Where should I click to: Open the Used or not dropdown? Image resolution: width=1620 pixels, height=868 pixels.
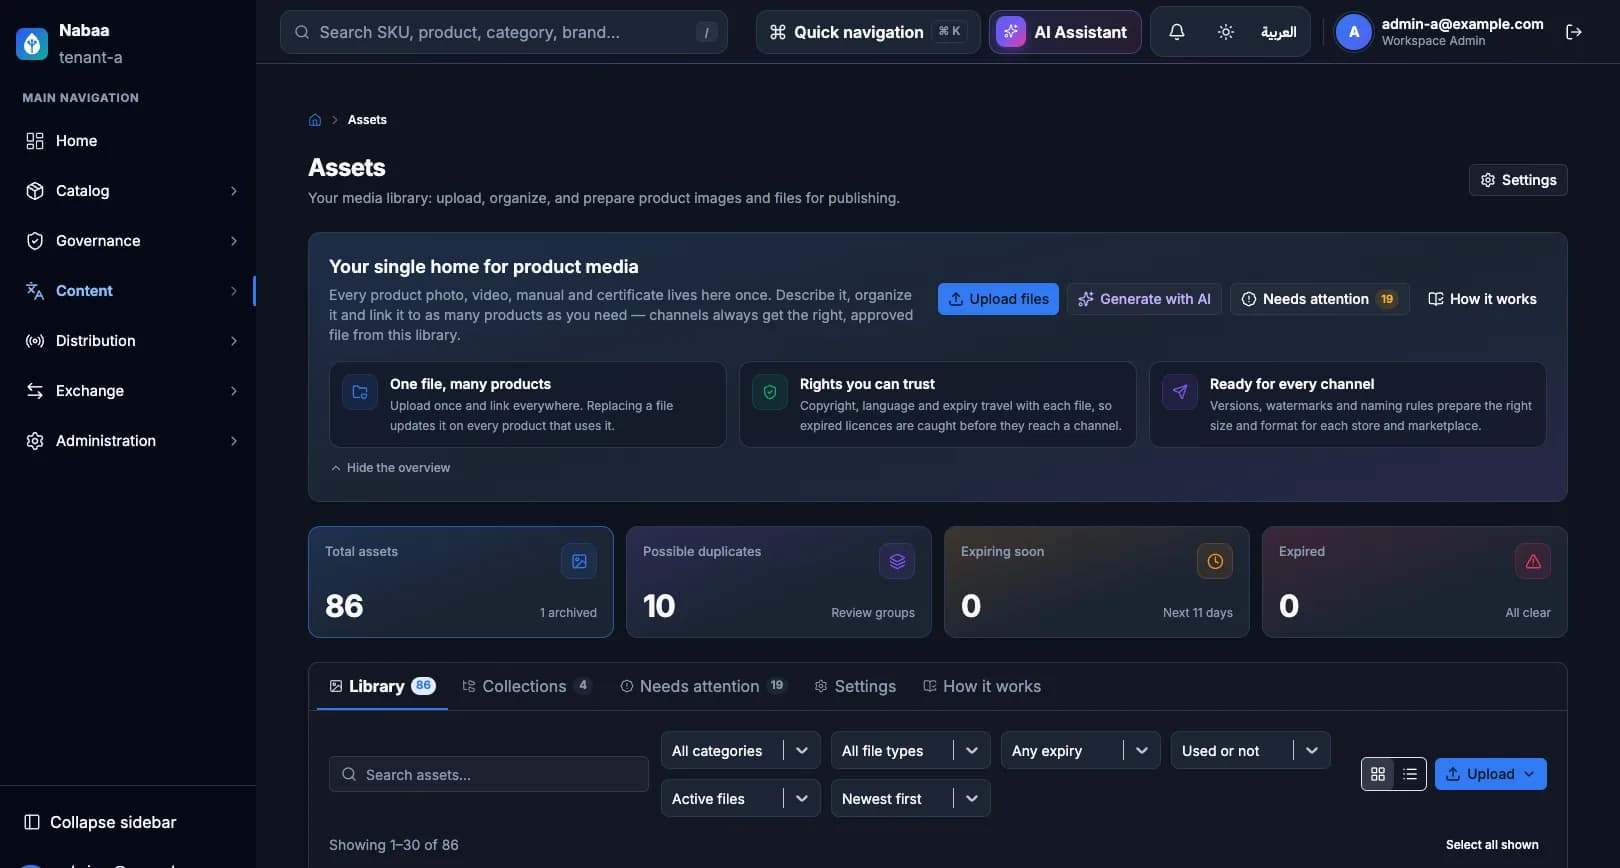1250,750
